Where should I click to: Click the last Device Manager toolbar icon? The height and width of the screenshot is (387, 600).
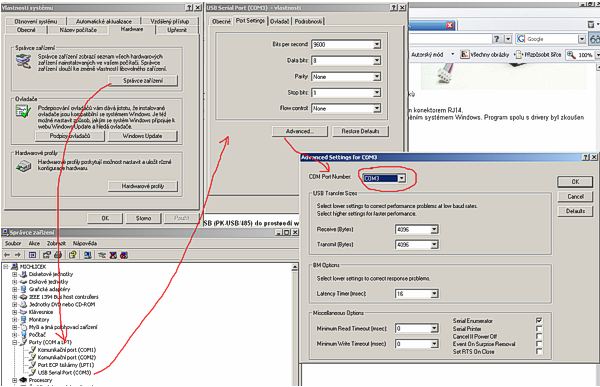124,255
